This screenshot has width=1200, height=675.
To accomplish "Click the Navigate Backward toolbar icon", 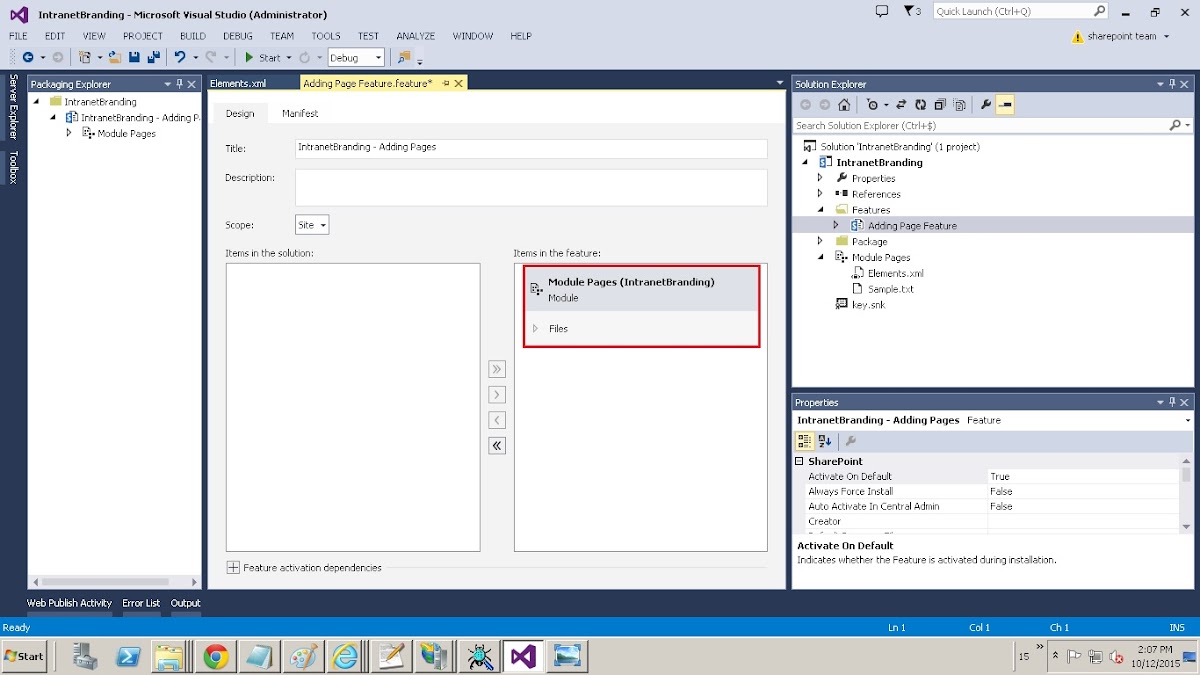I will tap(27, 58).
